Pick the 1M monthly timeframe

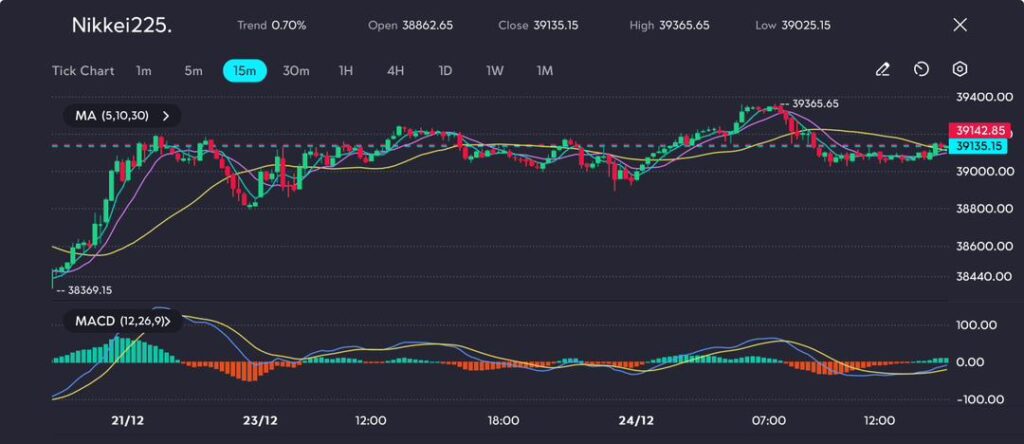[545, 71]
